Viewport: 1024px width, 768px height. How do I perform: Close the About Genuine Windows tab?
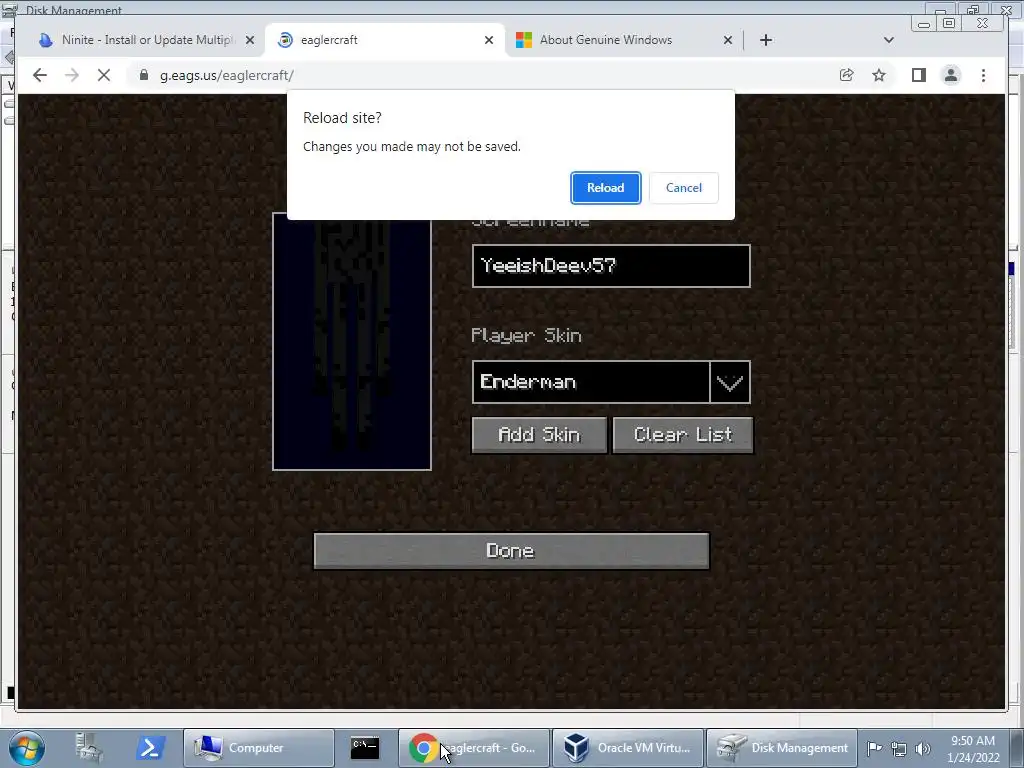[728, 40]
